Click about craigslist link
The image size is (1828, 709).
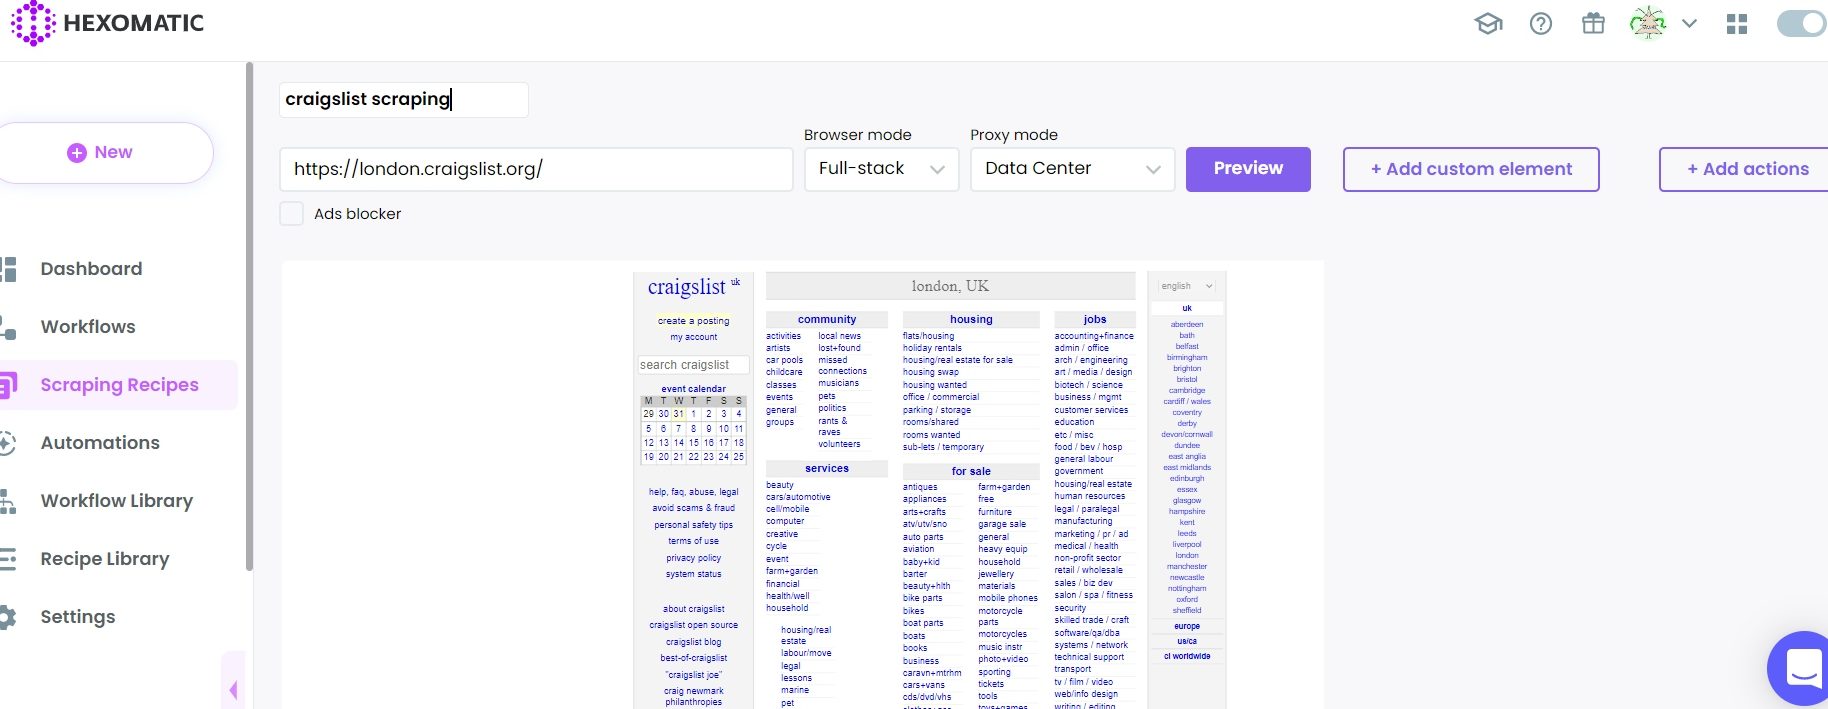tap(693, 609)
